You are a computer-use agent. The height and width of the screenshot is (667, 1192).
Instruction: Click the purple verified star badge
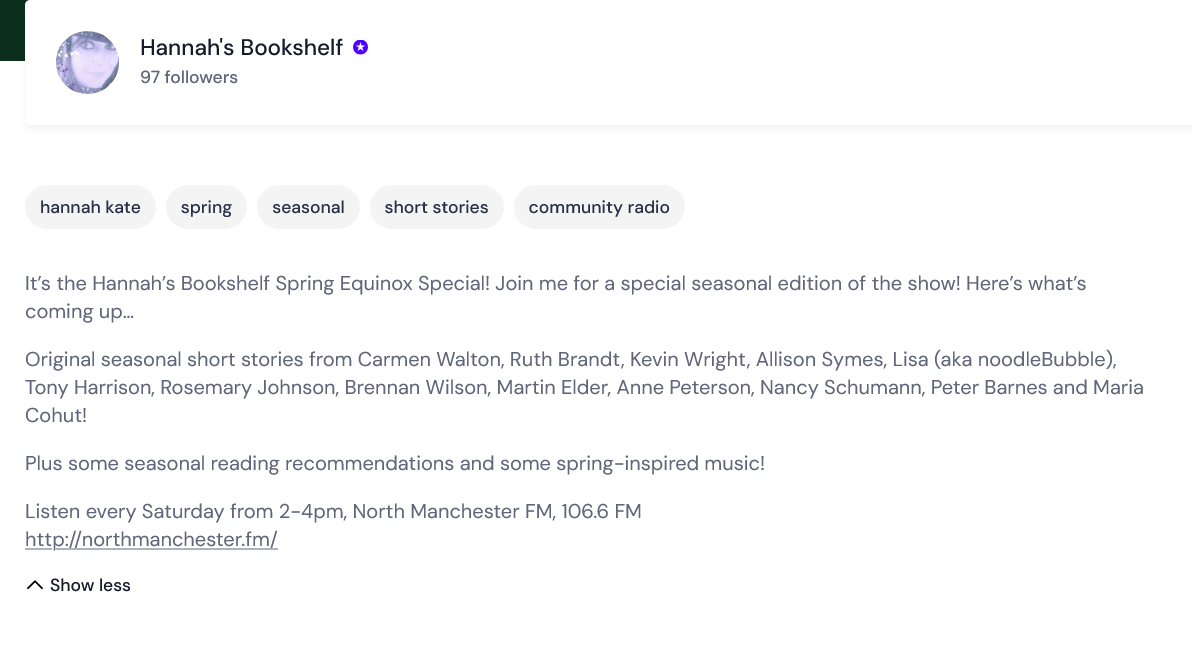(361, 47)
